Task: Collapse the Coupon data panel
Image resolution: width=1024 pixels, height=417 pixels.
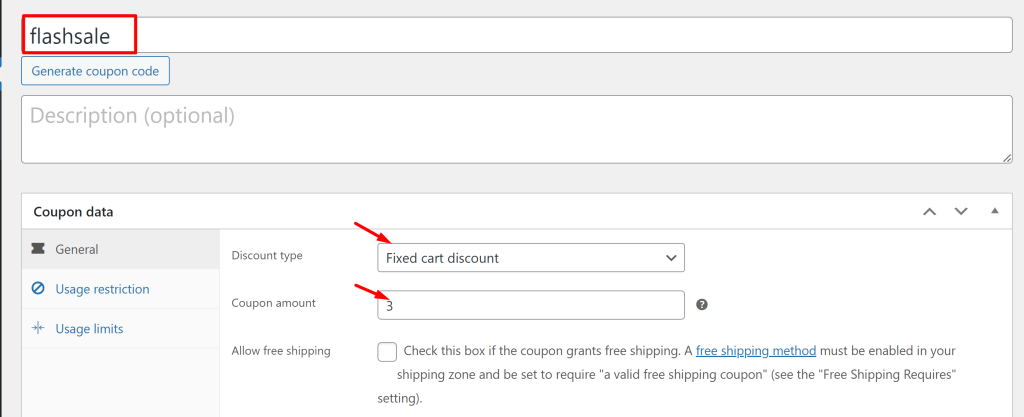Action: [x=995, y=211]
